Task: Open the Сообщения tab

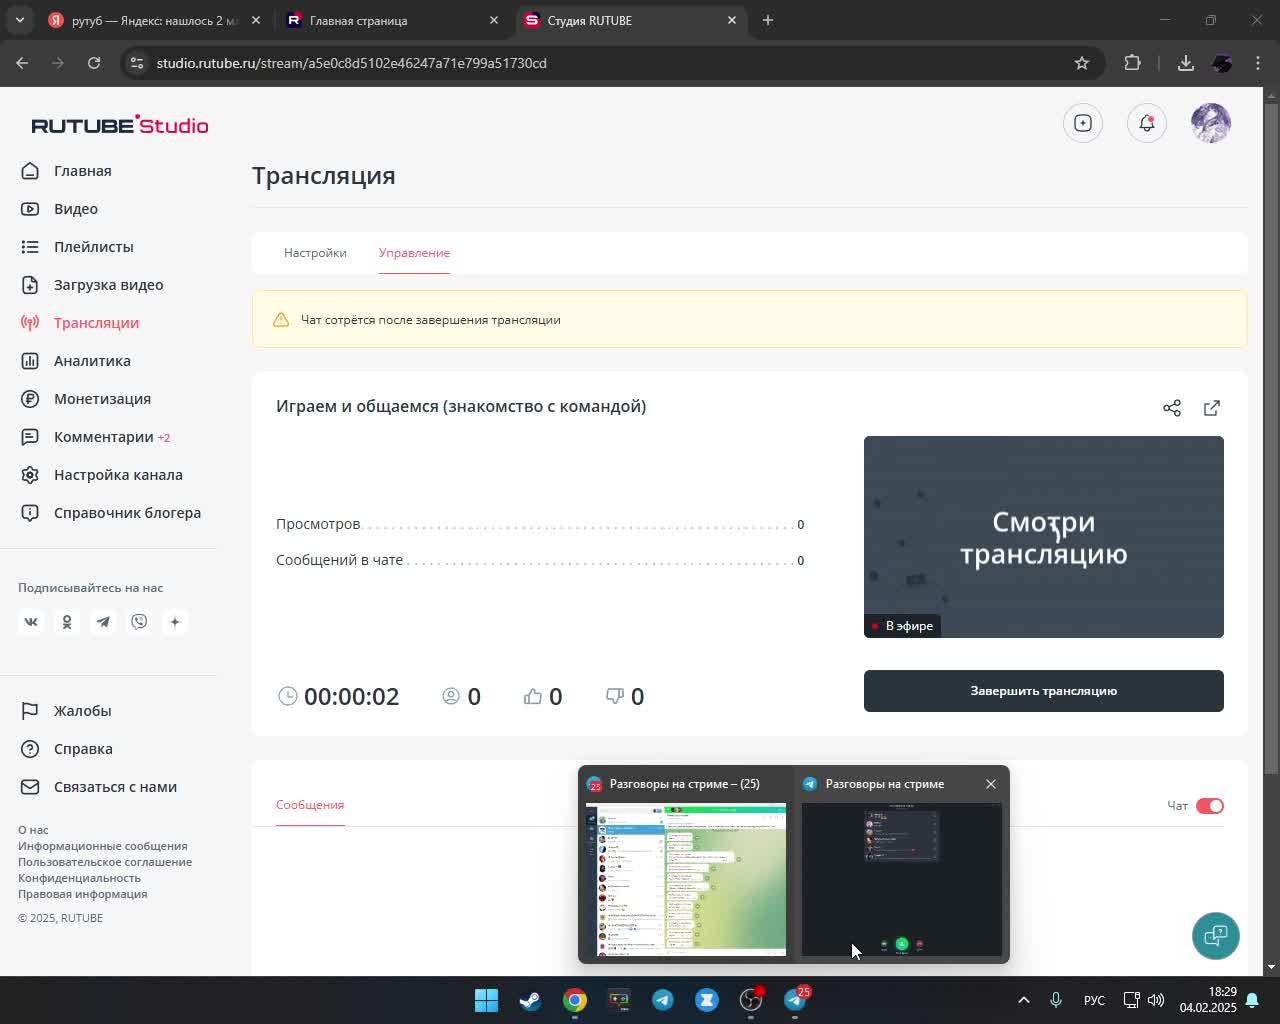Action: click(x=310, y=805)
